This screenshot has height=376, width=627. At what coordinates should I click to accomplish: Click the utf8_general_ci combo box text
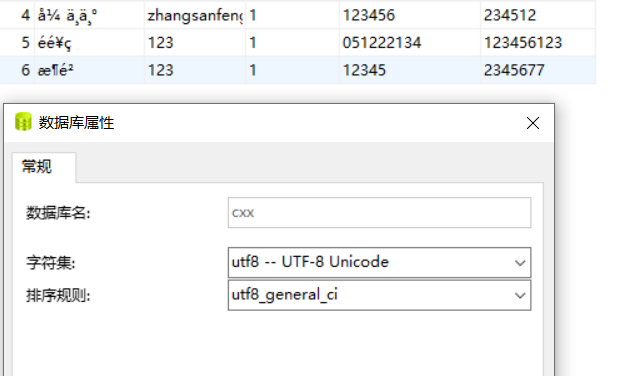pyautogui.click(x=285, y=295)
